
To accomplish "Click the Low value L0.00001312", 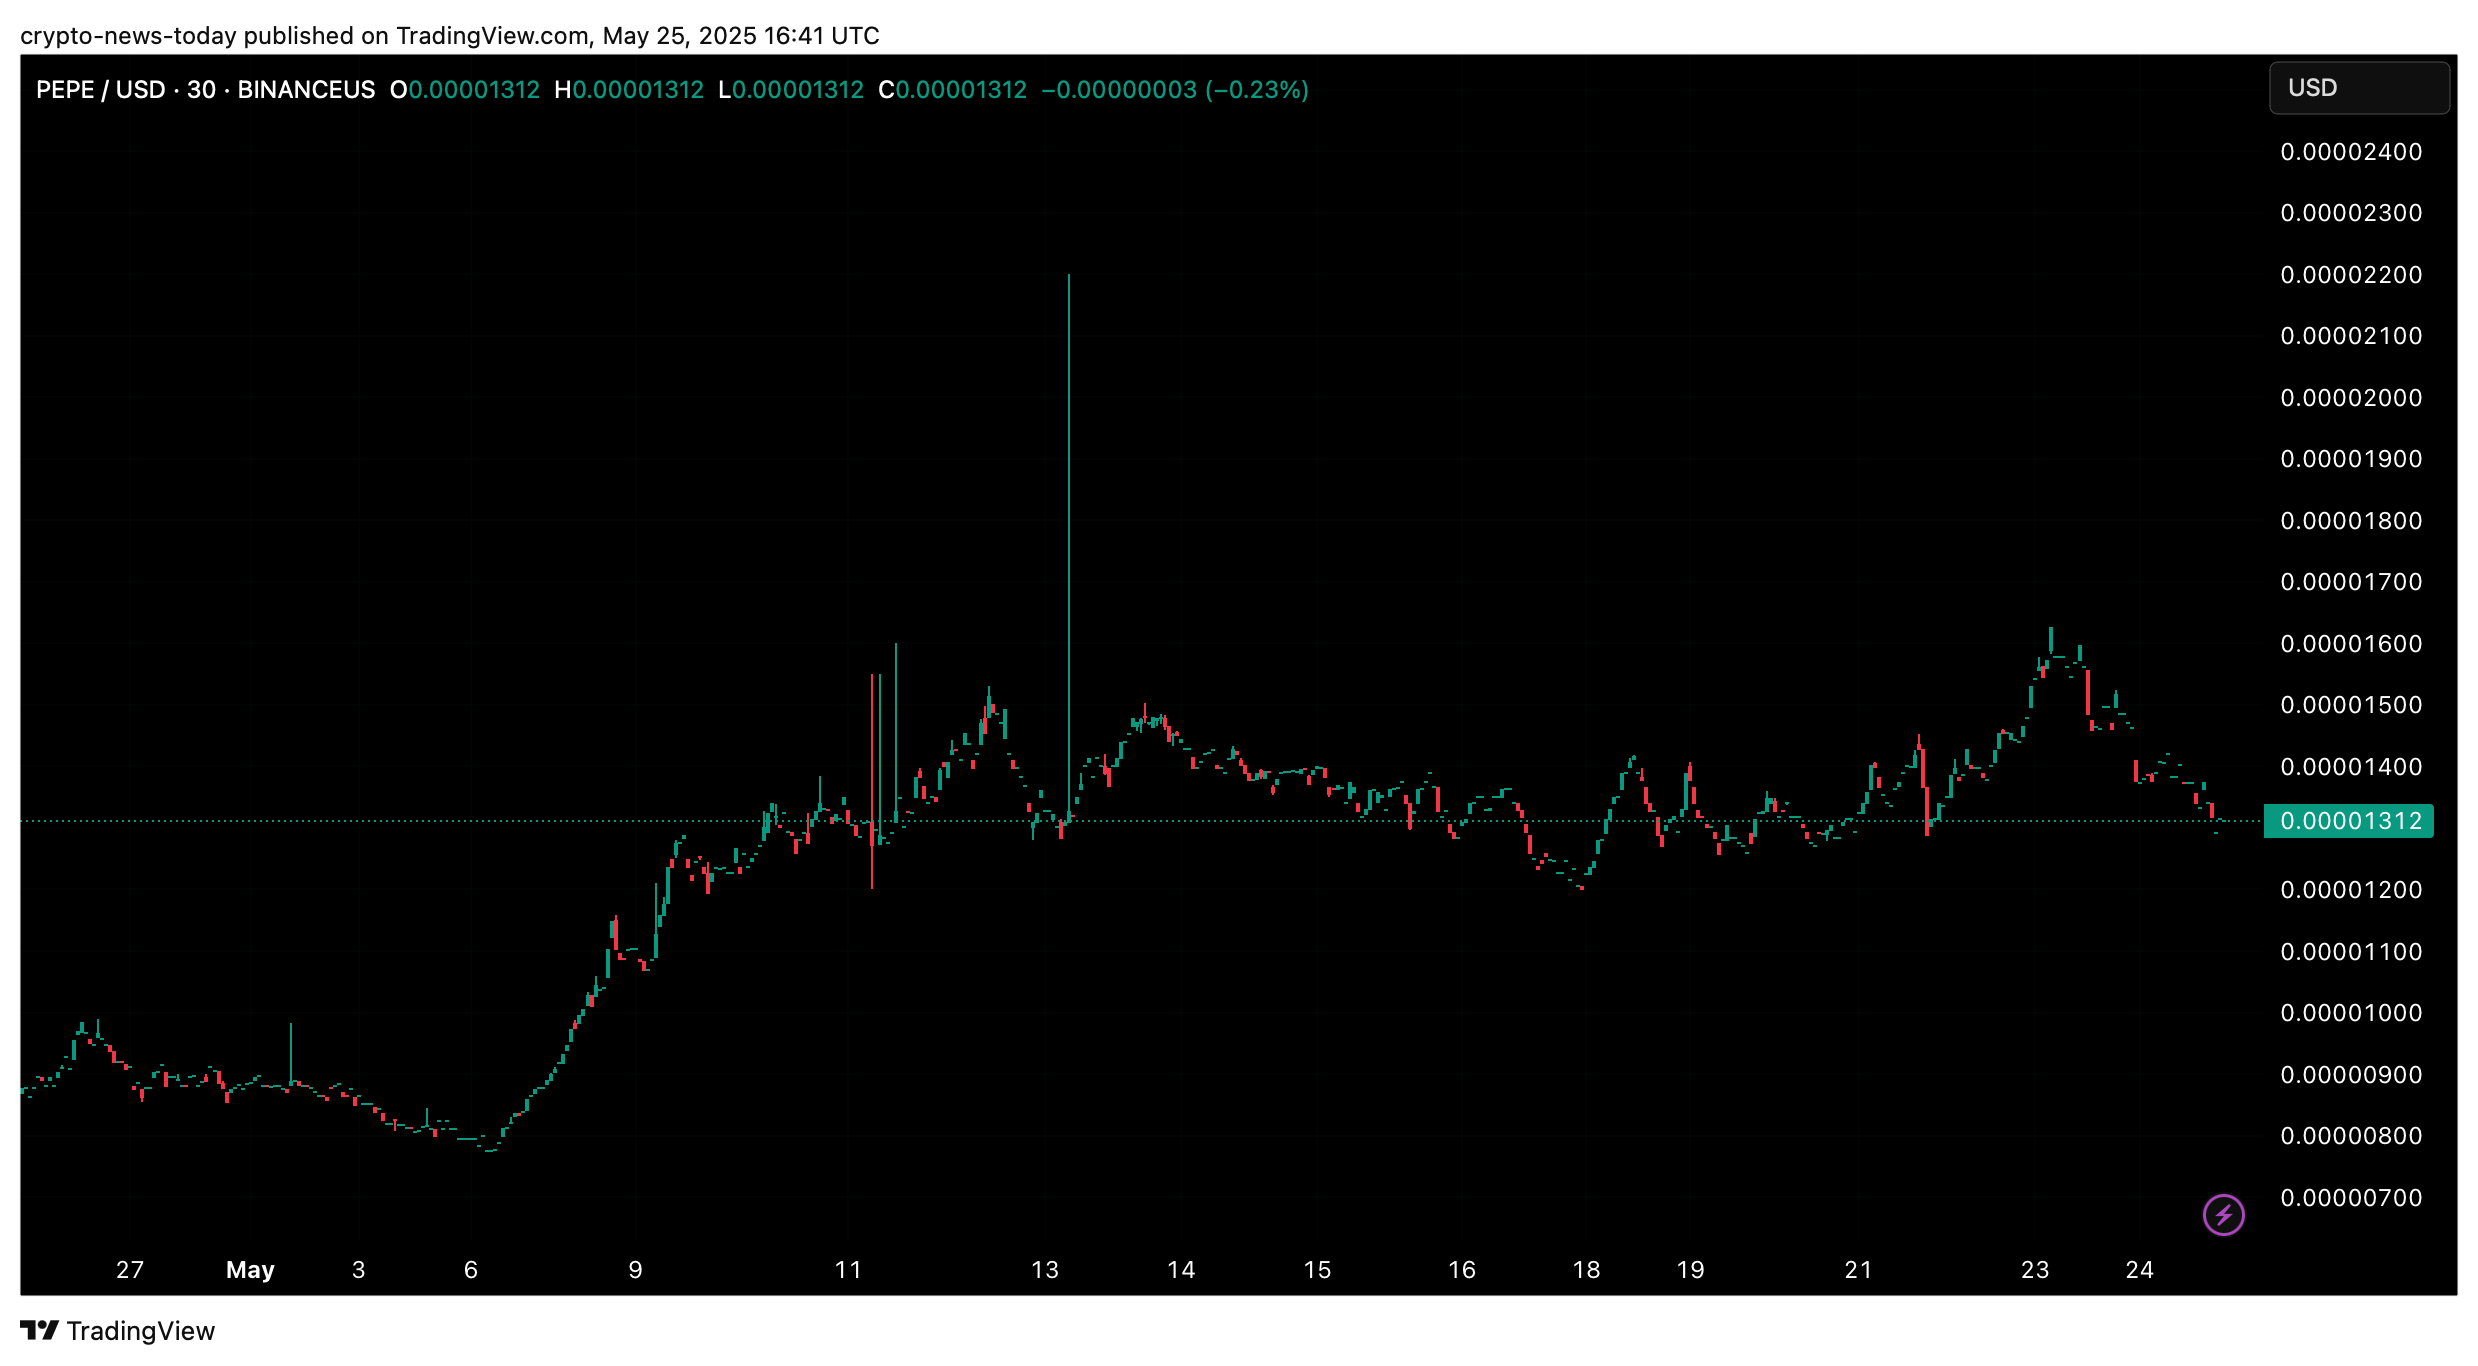I will click(x=791, y=90).
